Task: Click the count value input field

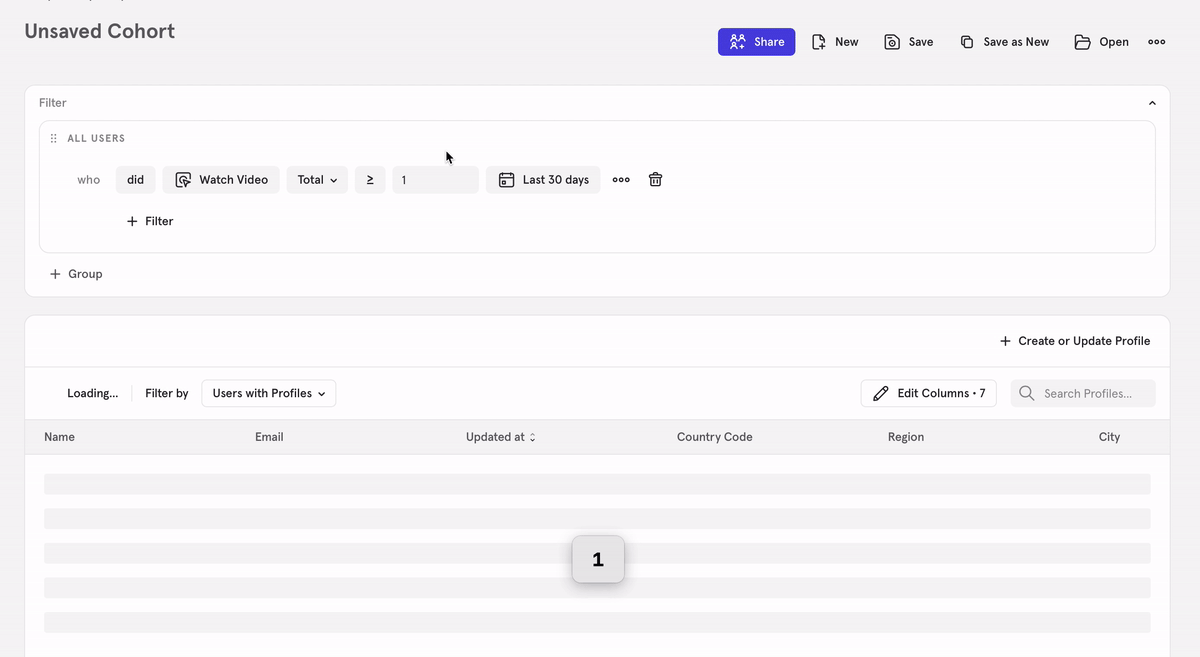Action: click(x=435, y=180)
